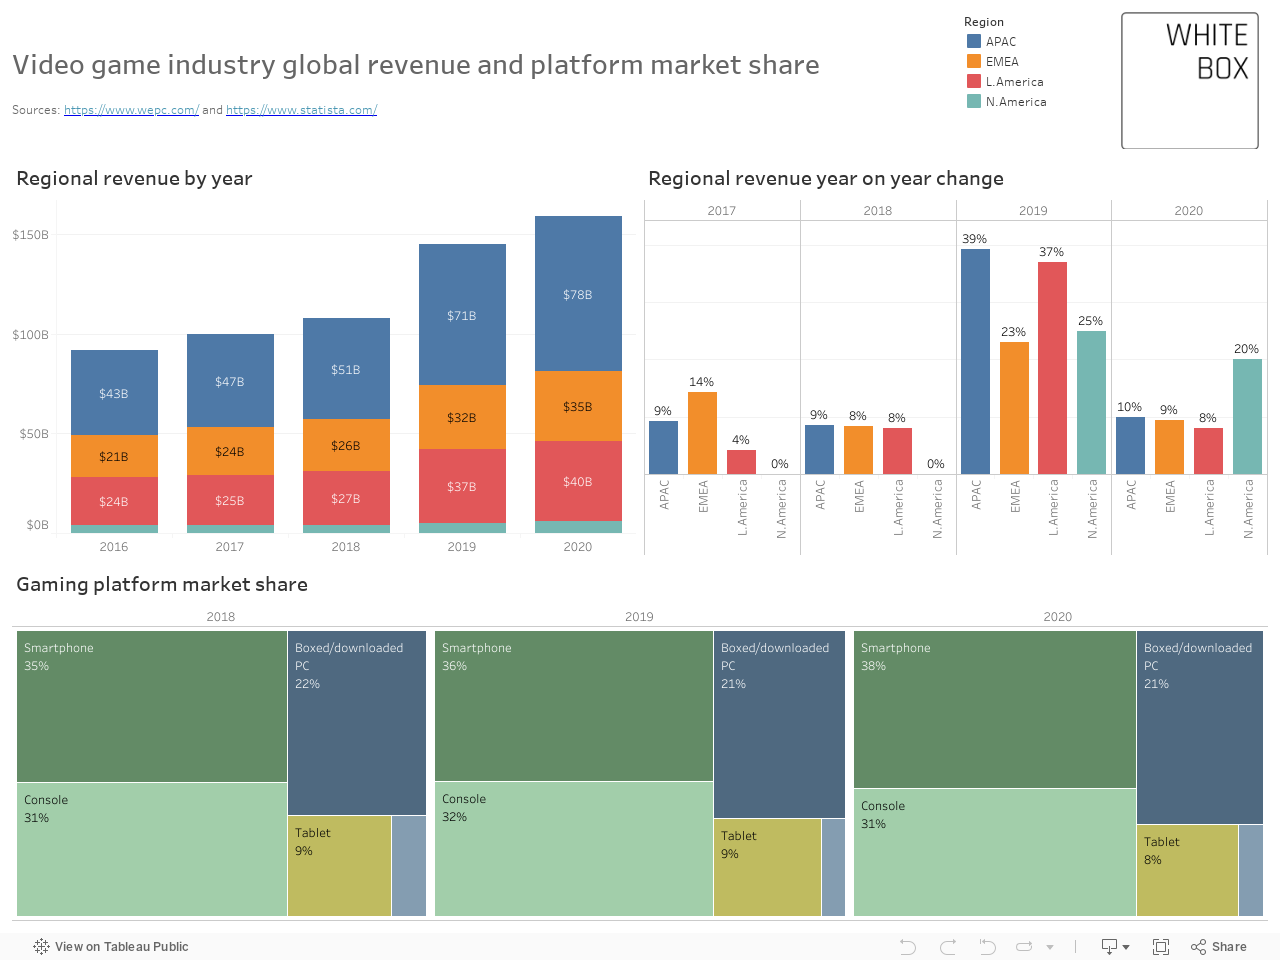Image resolution: width=1280 pixels, height=960 pixels.
Task: Select the 2016 APAC $43B bar segment
Action: click(114, 392)
